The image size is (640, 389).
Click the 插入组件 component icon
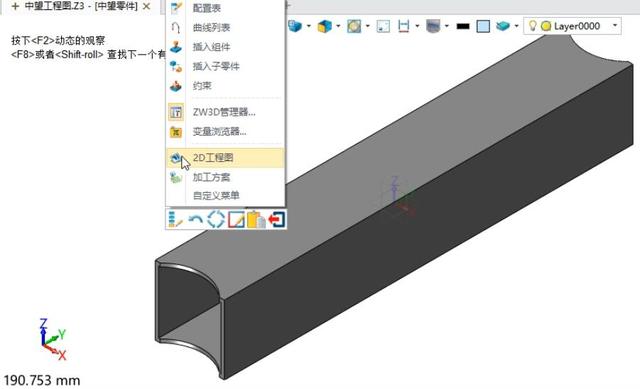176,47
